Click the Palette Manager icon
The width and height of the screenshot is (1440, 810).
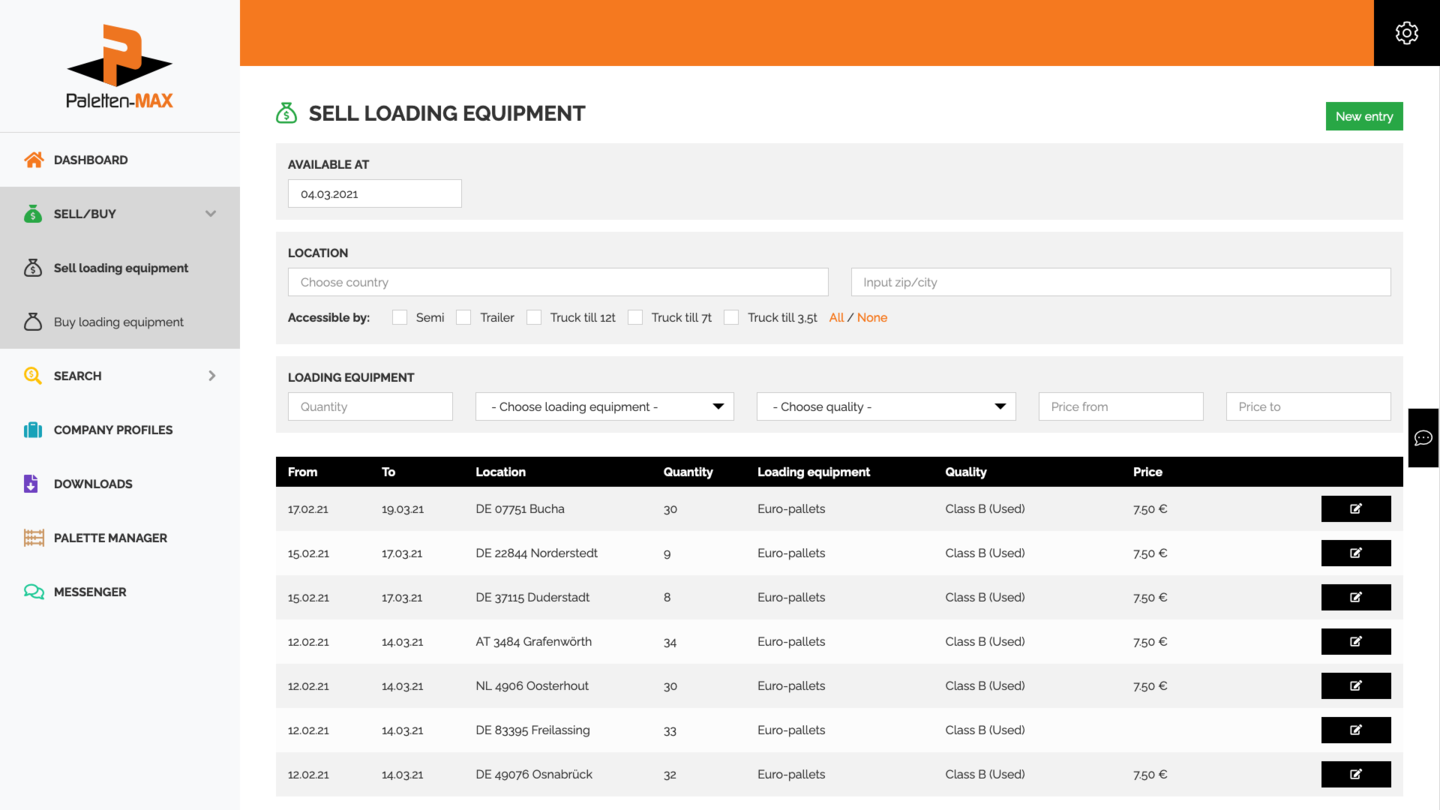(x=34, y=538)
